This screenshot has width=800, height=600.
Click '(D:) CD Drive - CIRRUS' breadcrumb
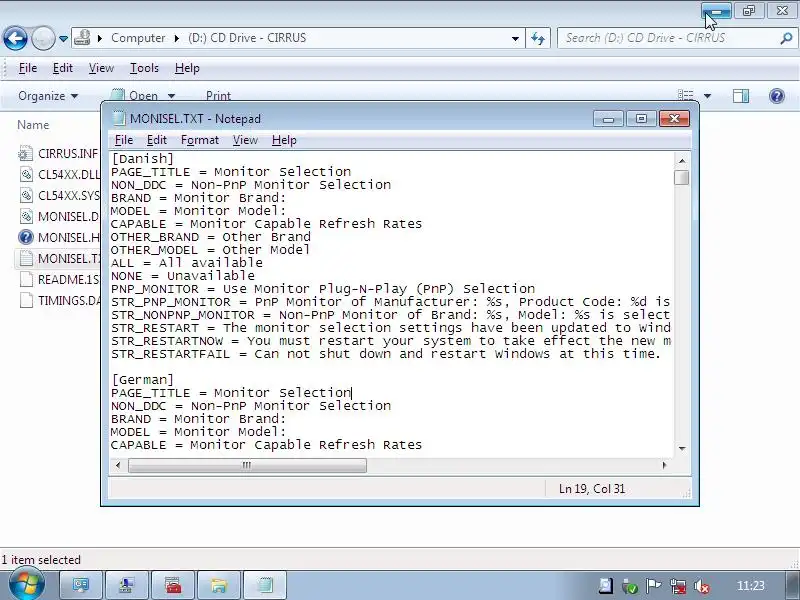[247, 38]
